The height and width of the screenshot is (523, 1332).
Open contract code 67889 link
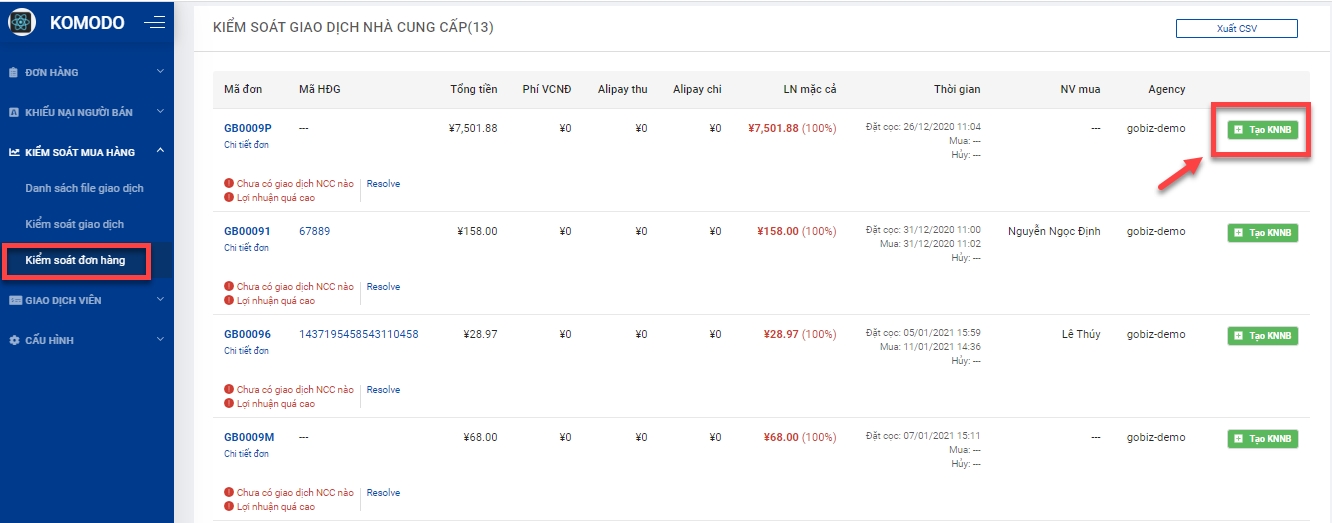click(x=314, y=231)
